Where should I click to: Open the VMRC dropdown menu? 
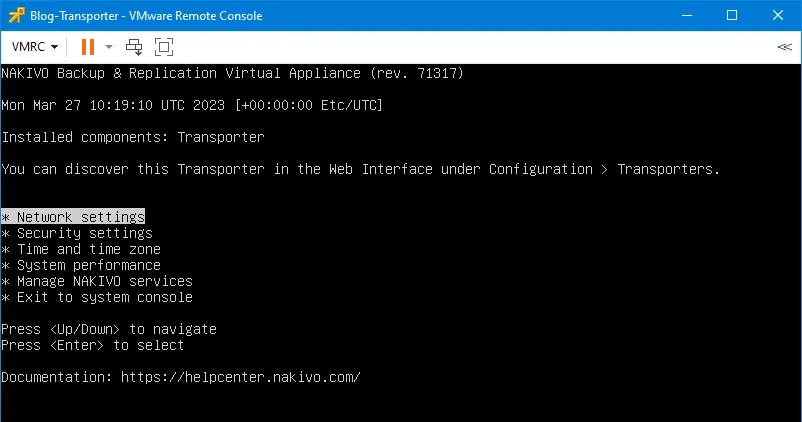coord(34,47)
